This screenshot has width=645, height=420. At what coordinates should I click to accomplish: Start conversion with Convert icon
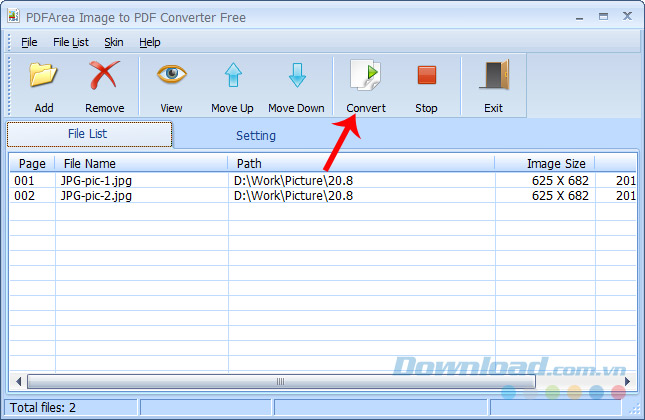[365, 75]
